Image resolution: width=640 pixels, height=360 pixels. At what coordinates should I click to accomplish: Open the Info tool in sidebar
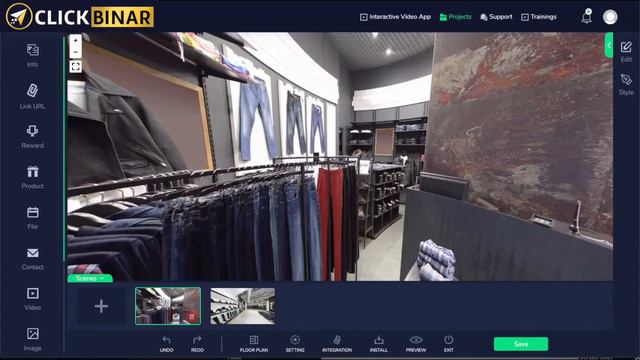click(33, 55)
